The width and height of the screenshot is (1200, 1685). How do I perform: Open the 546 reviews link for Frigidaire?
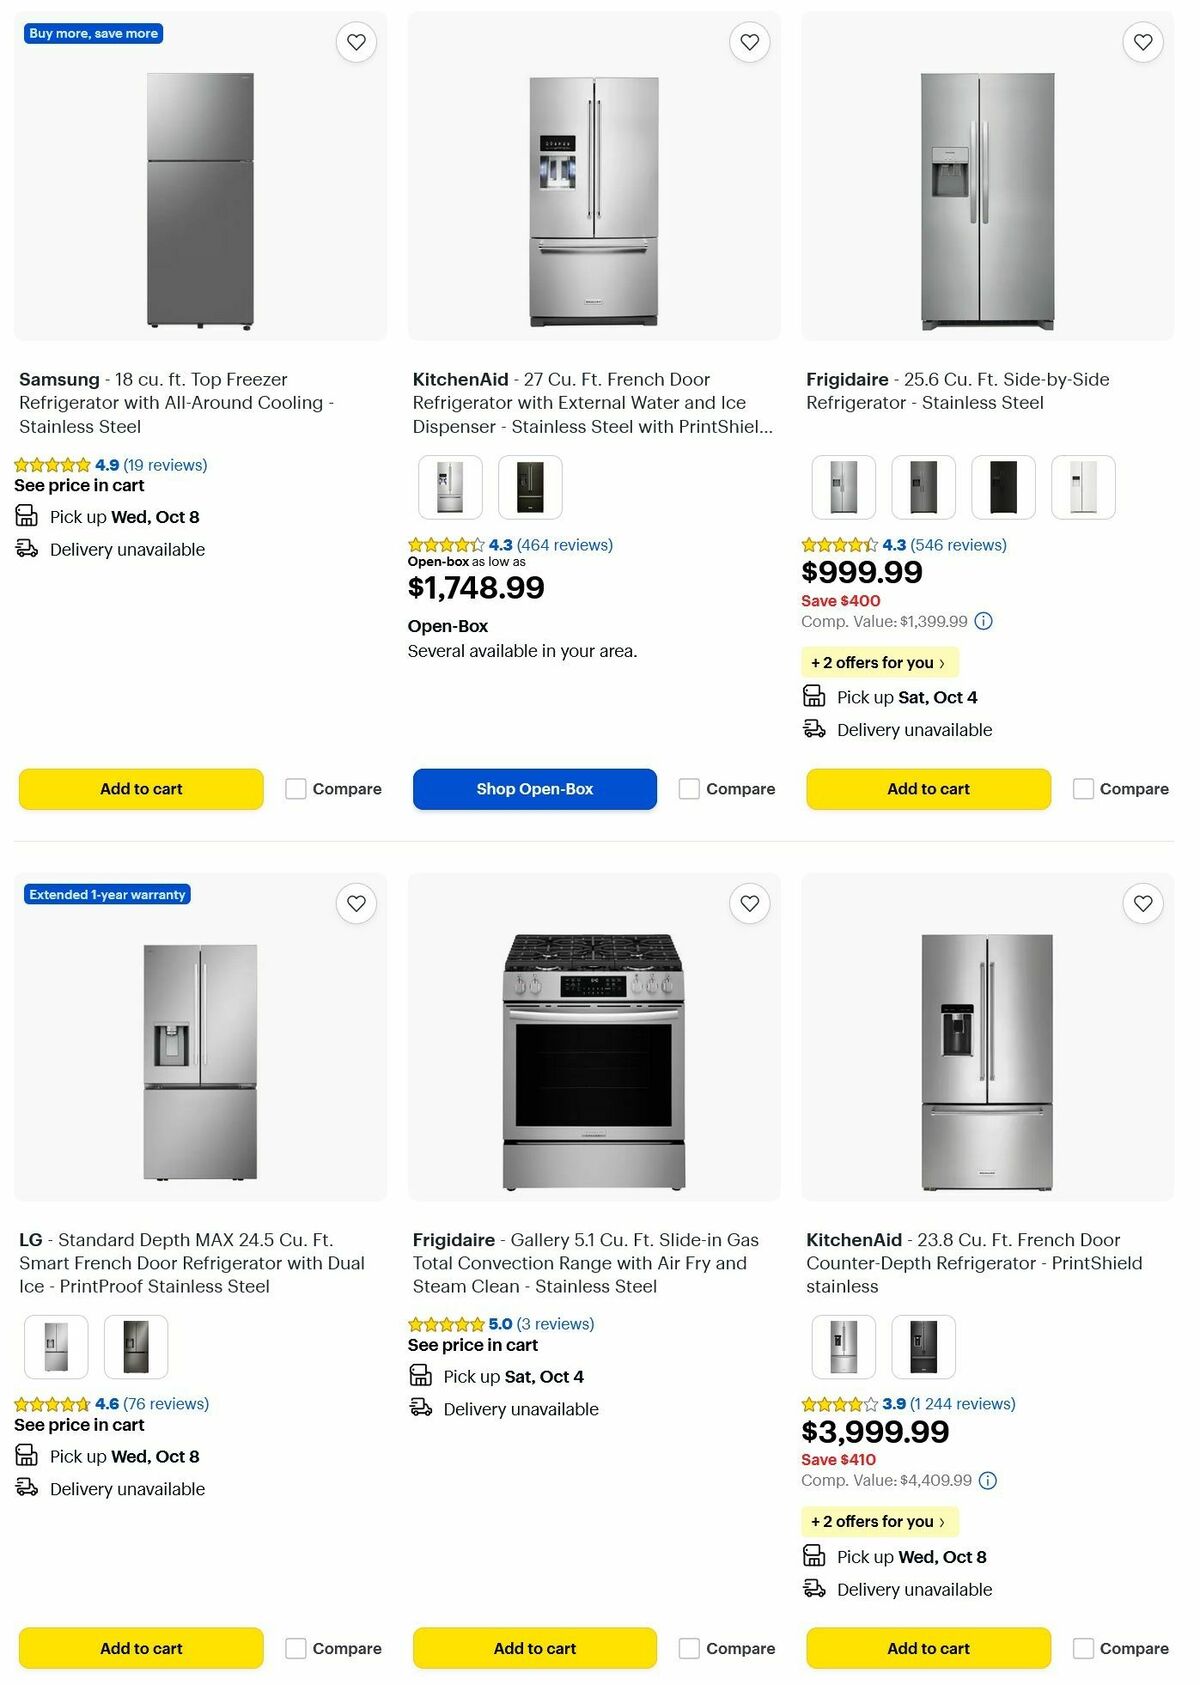click(x=960, y=545)
